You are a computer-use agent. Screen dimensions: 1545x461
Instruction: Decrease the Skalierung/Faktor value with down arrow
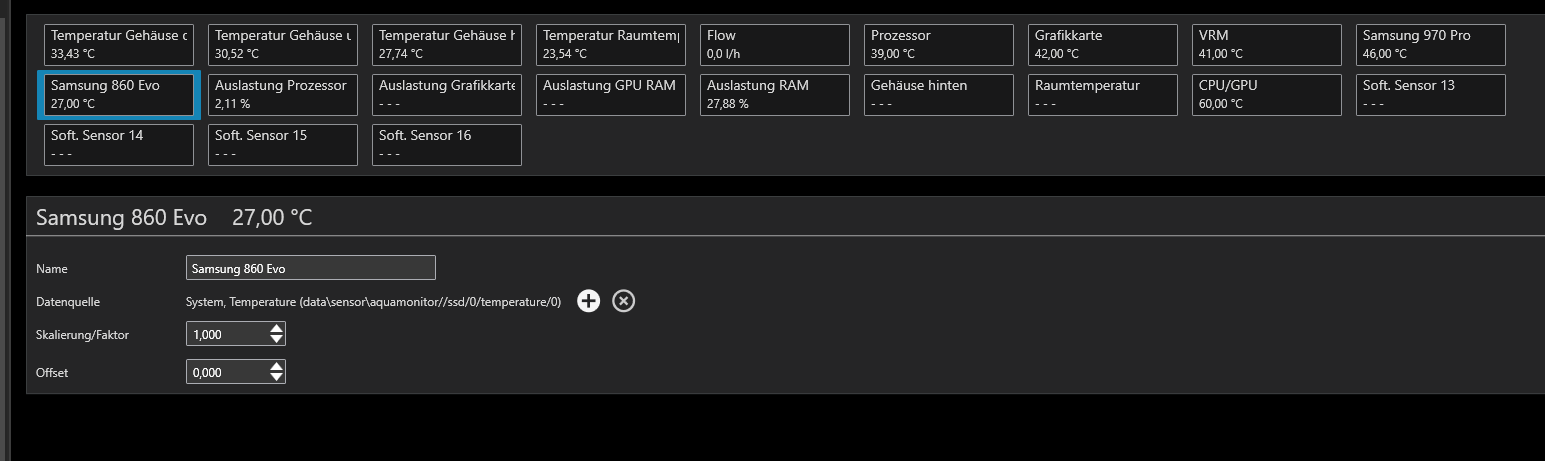[277, 340]
